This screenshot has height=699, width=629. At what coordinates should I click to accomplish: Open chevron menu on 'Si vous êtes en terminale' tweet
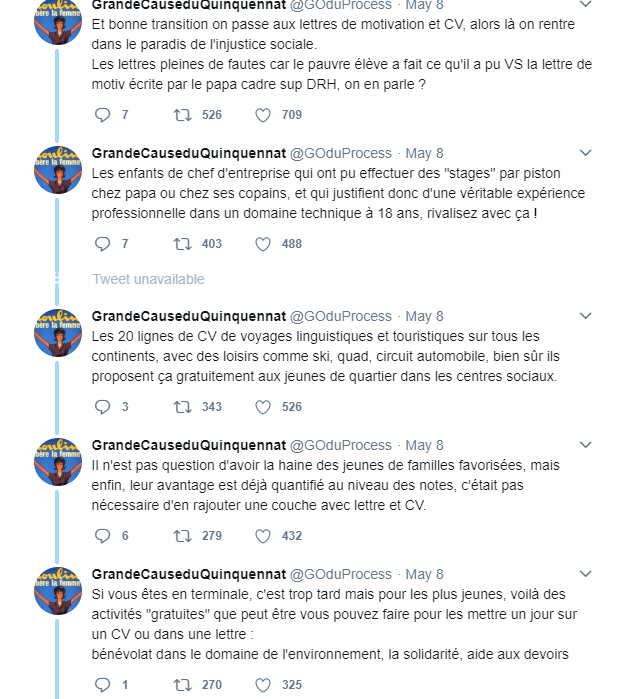tap(587, 574)
